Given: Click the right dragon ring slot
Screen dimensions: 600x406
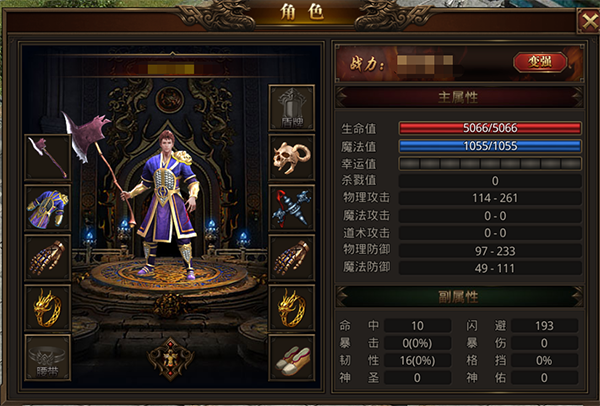Looking at the screenshot, I should pos(292,308).
